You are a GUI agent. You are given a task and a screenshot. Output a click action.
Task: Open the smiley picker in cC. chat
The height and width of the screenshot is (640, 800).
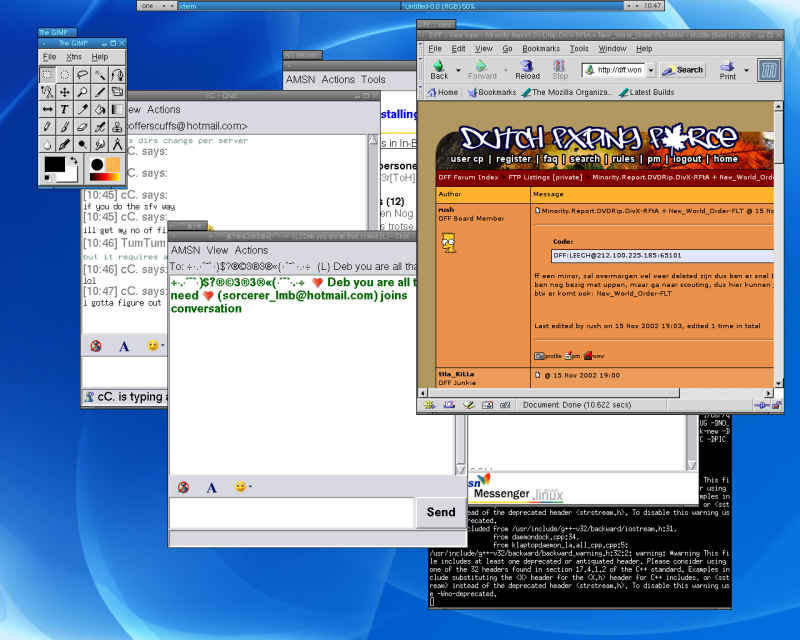point(156,346)
